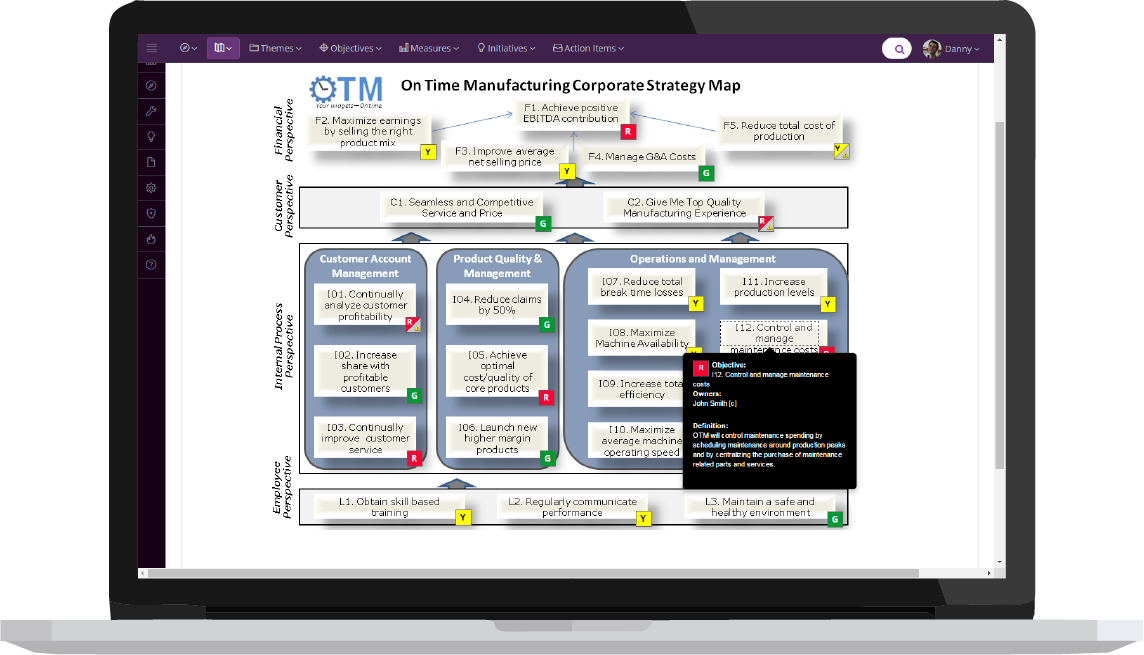Open F4 Manage G&A Costs objective
The image size is (1144, 655).
click(x=642, y=156)
